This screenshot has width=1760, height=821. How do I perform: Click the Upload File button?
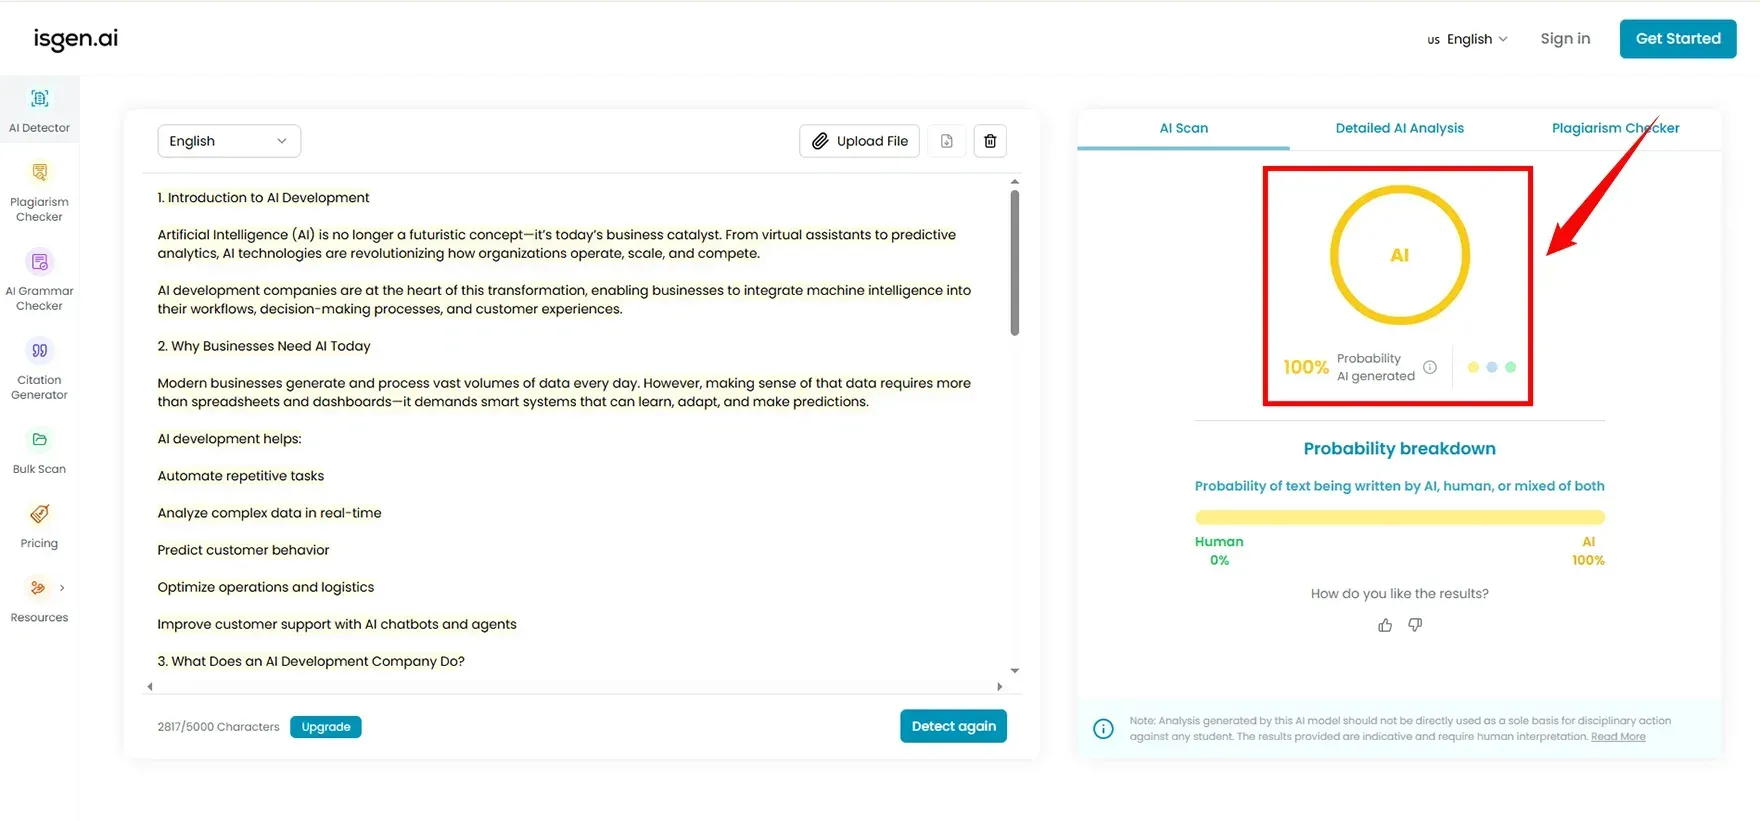tap(859, 141)
